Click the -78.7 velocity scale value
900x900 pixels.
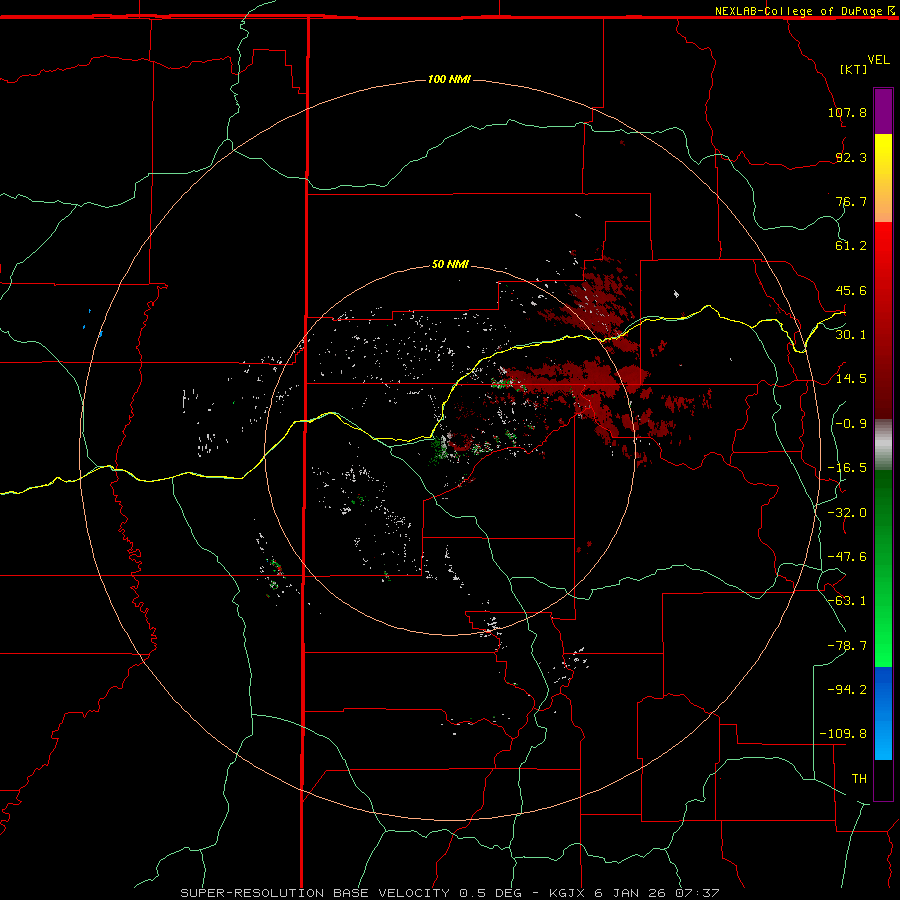tap(847, 645)
